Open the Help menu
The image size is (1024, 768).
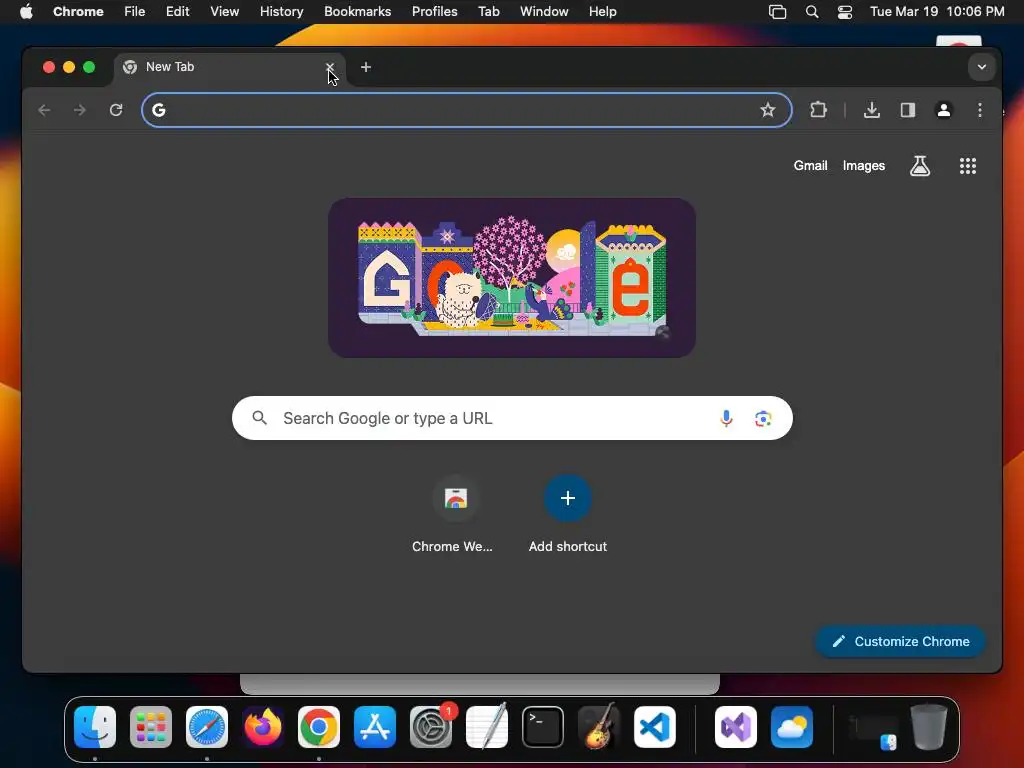[x=602, y=11]
